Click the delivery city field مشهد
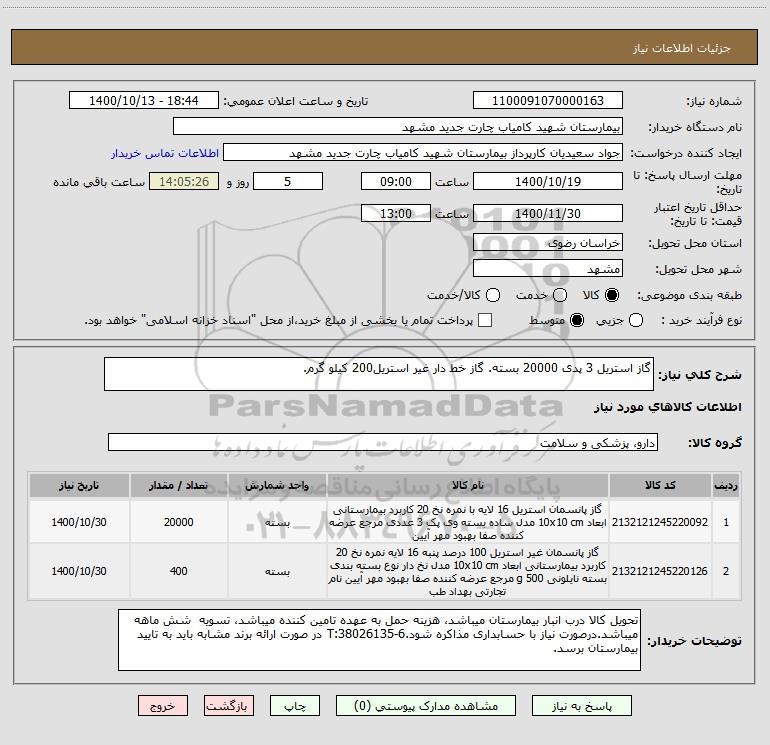 [x=548, y=269]
